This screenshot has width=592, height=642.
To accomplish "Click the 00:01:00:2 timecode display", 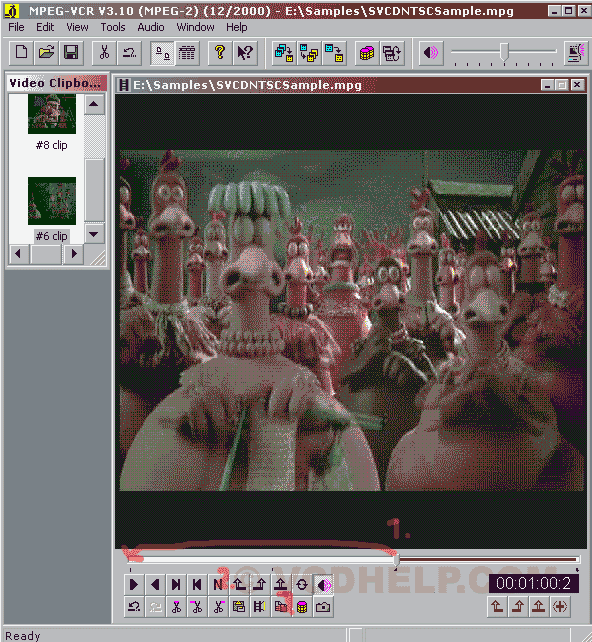I will pyautogui.click(x=533, y=583).
